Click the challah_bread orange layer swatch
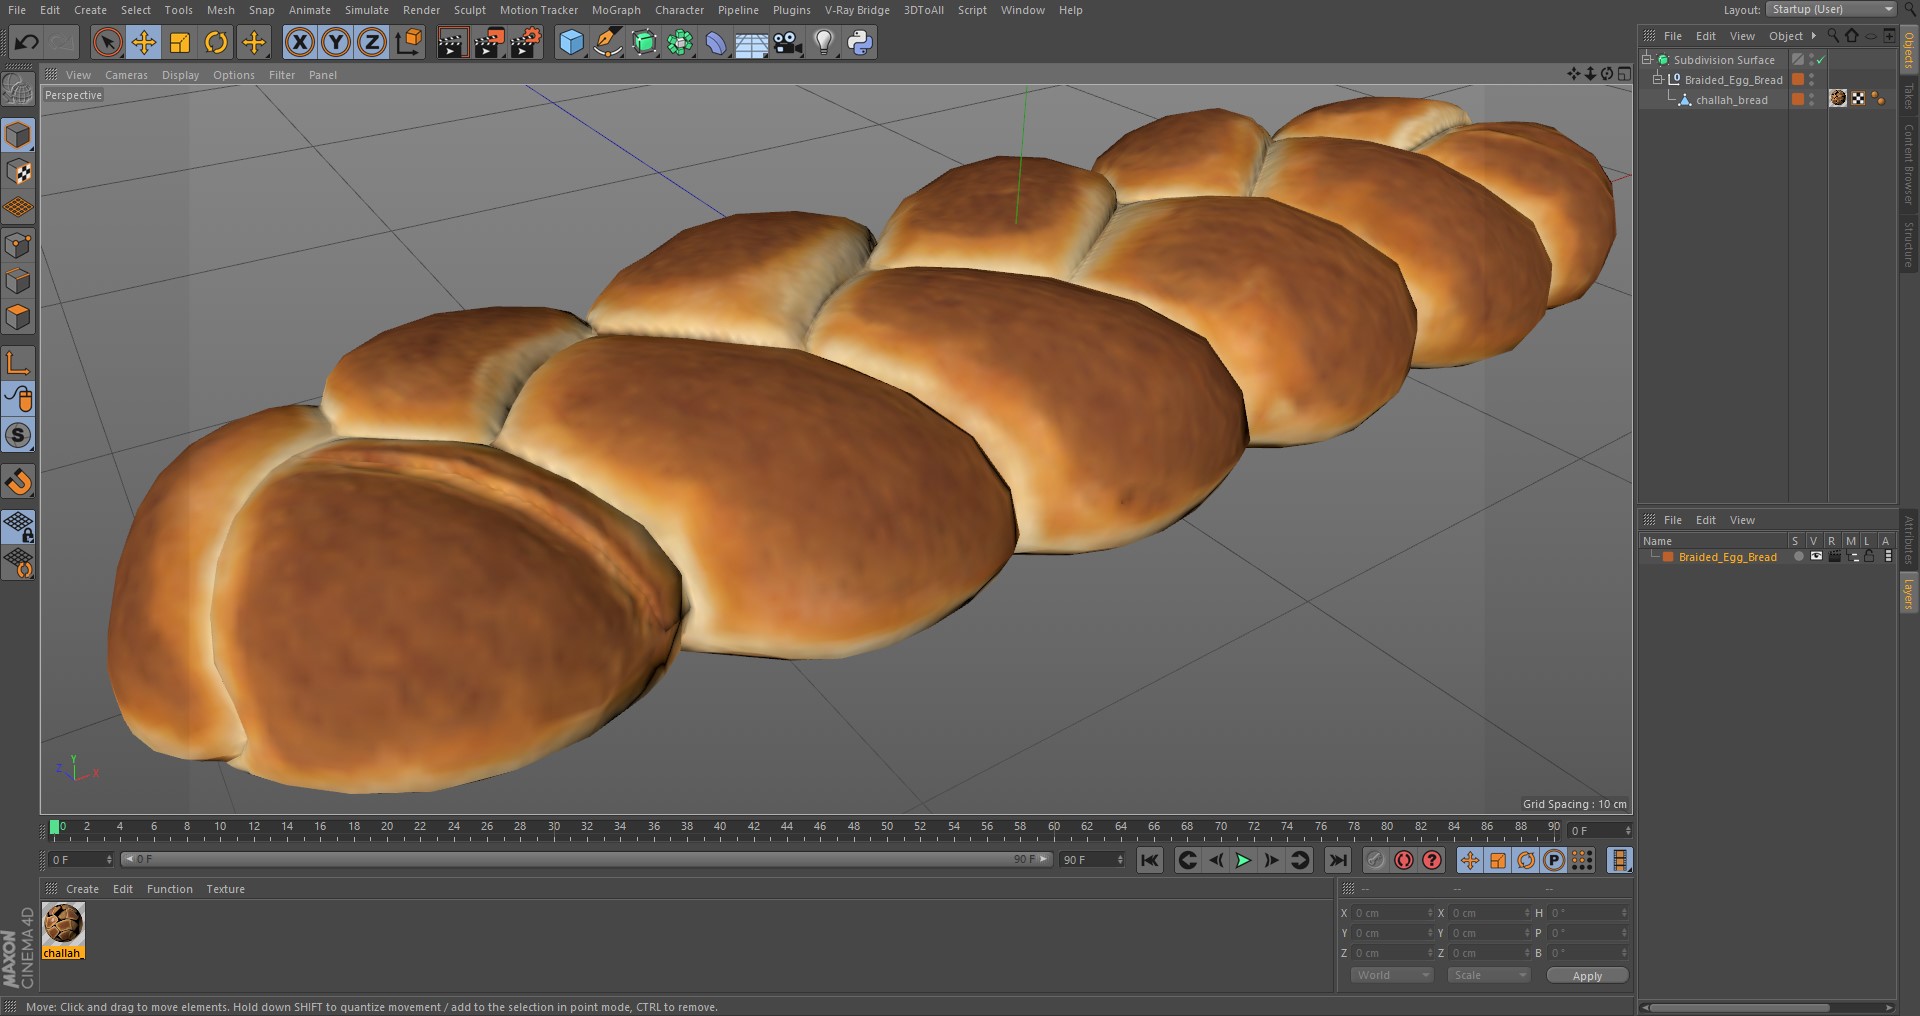 (1798, 99)
